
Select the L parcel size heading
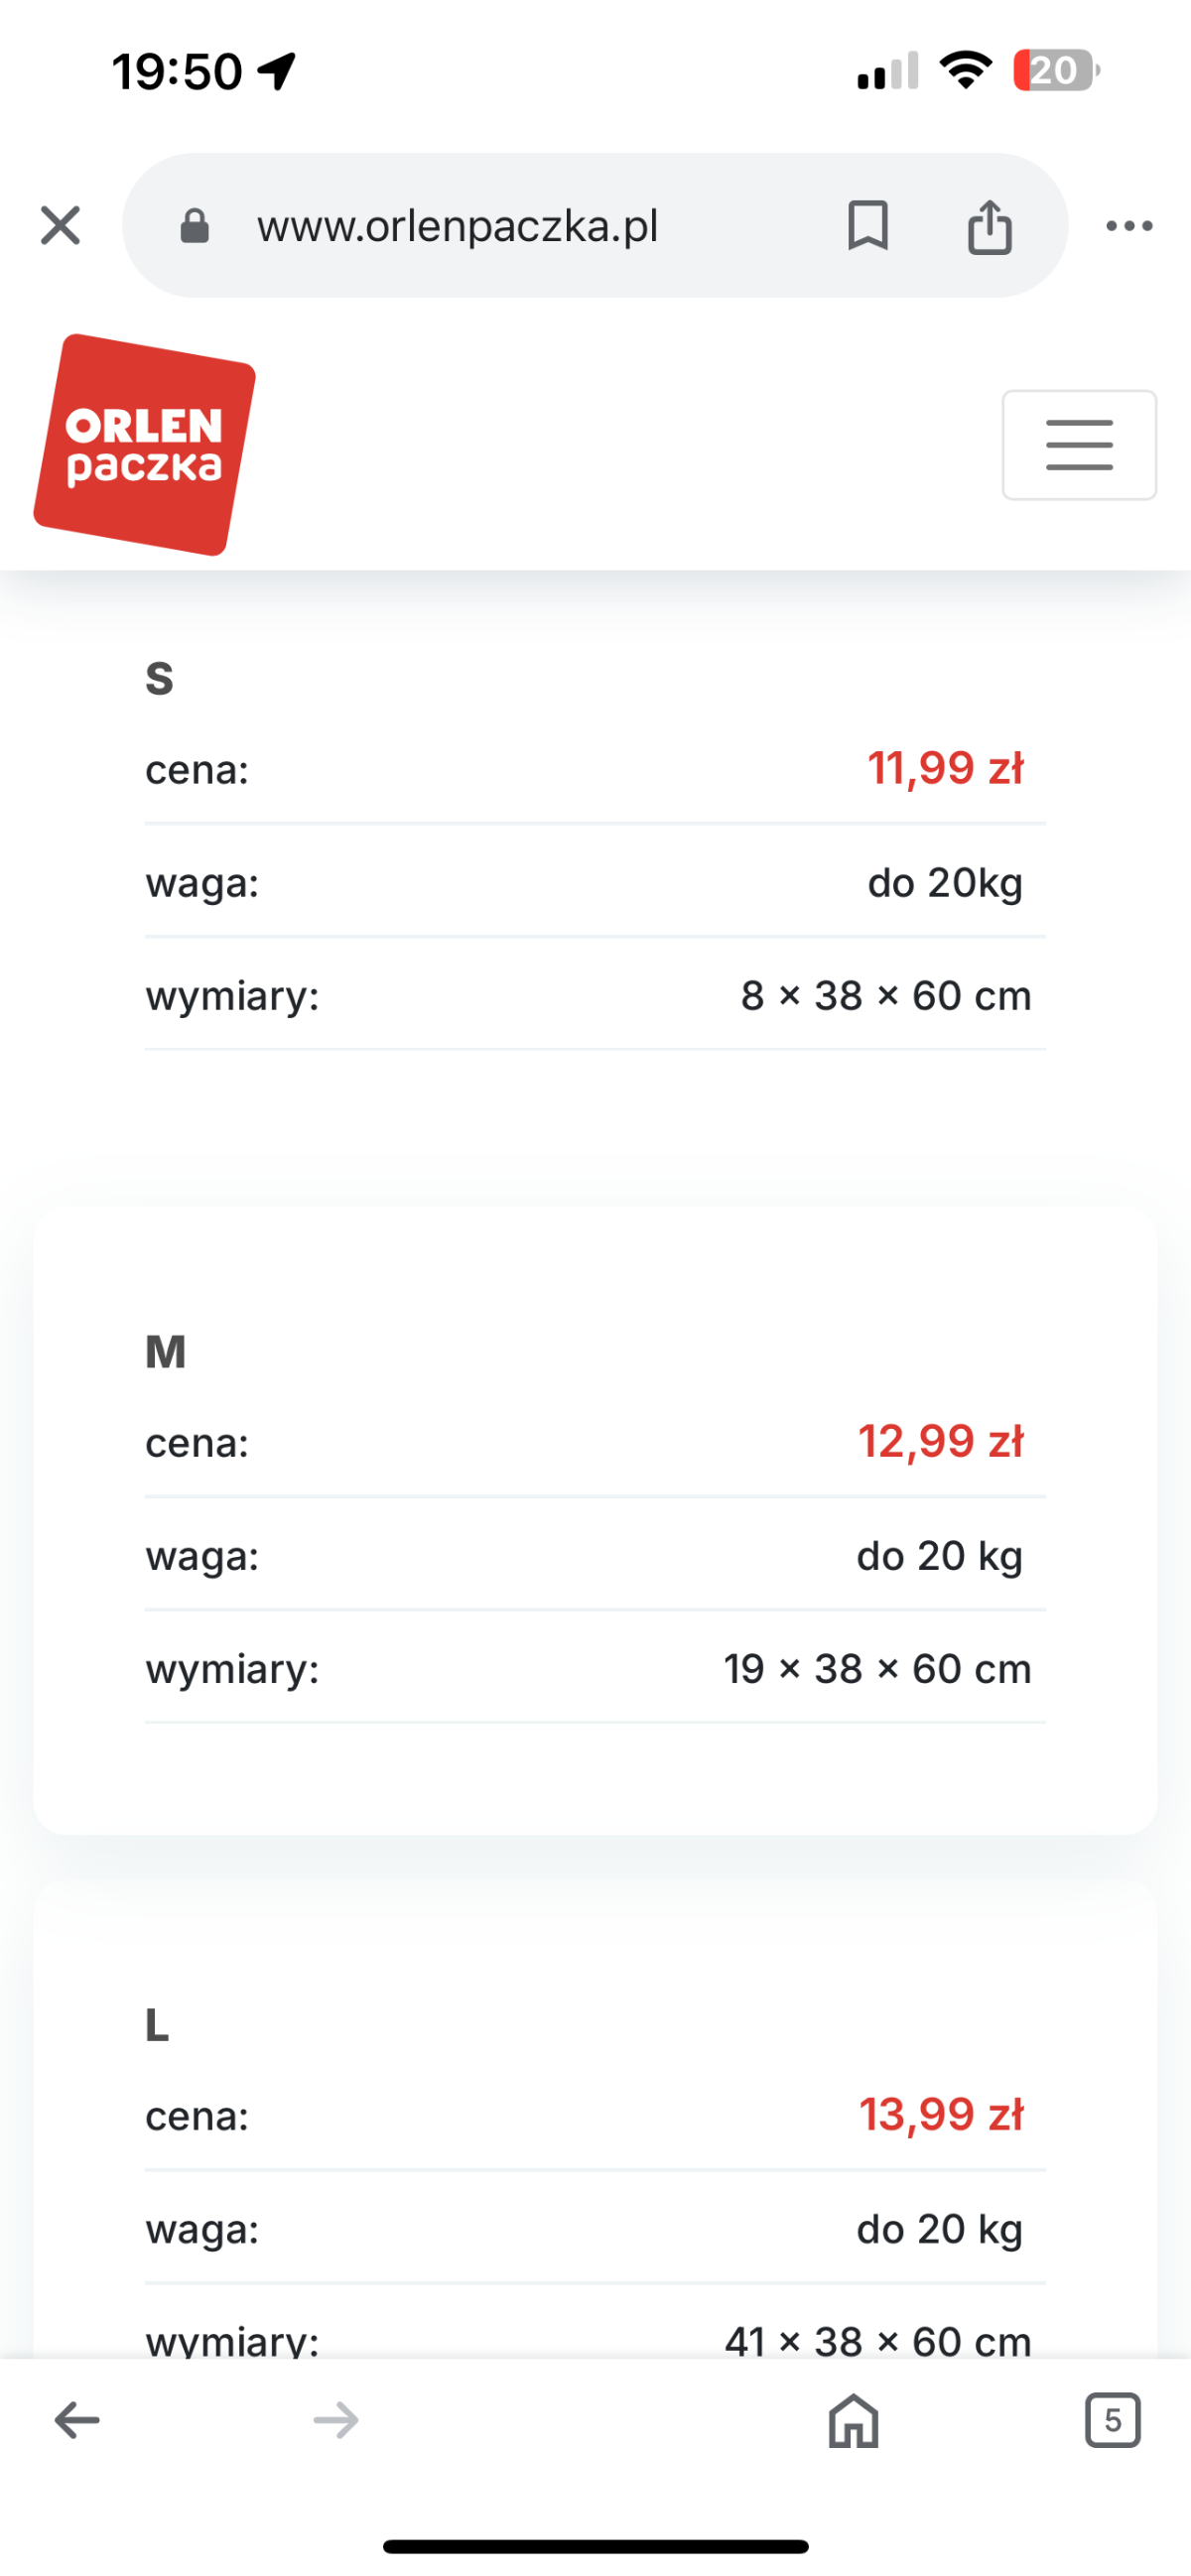(157, 2025)
